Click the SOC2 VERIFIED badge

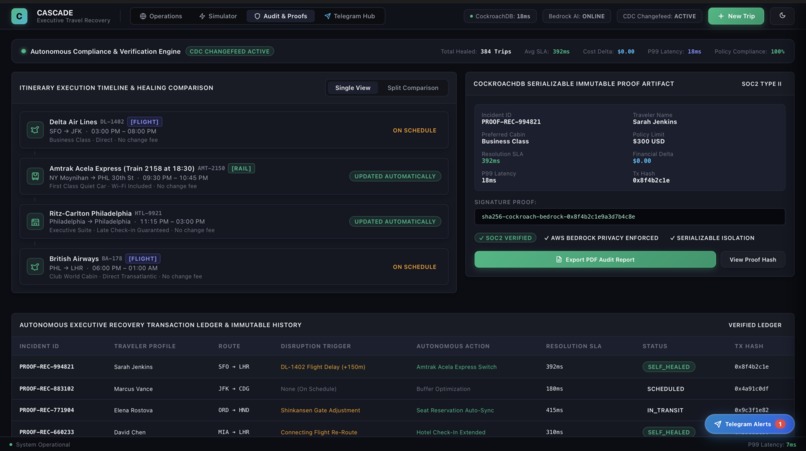[x=505, y=238]
